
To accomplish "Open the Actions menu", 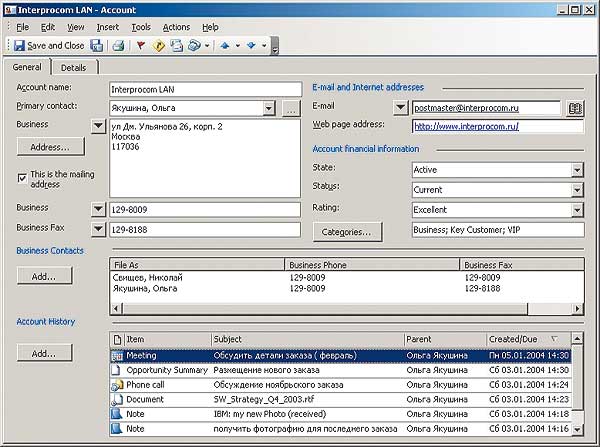I will click(176, 27).
